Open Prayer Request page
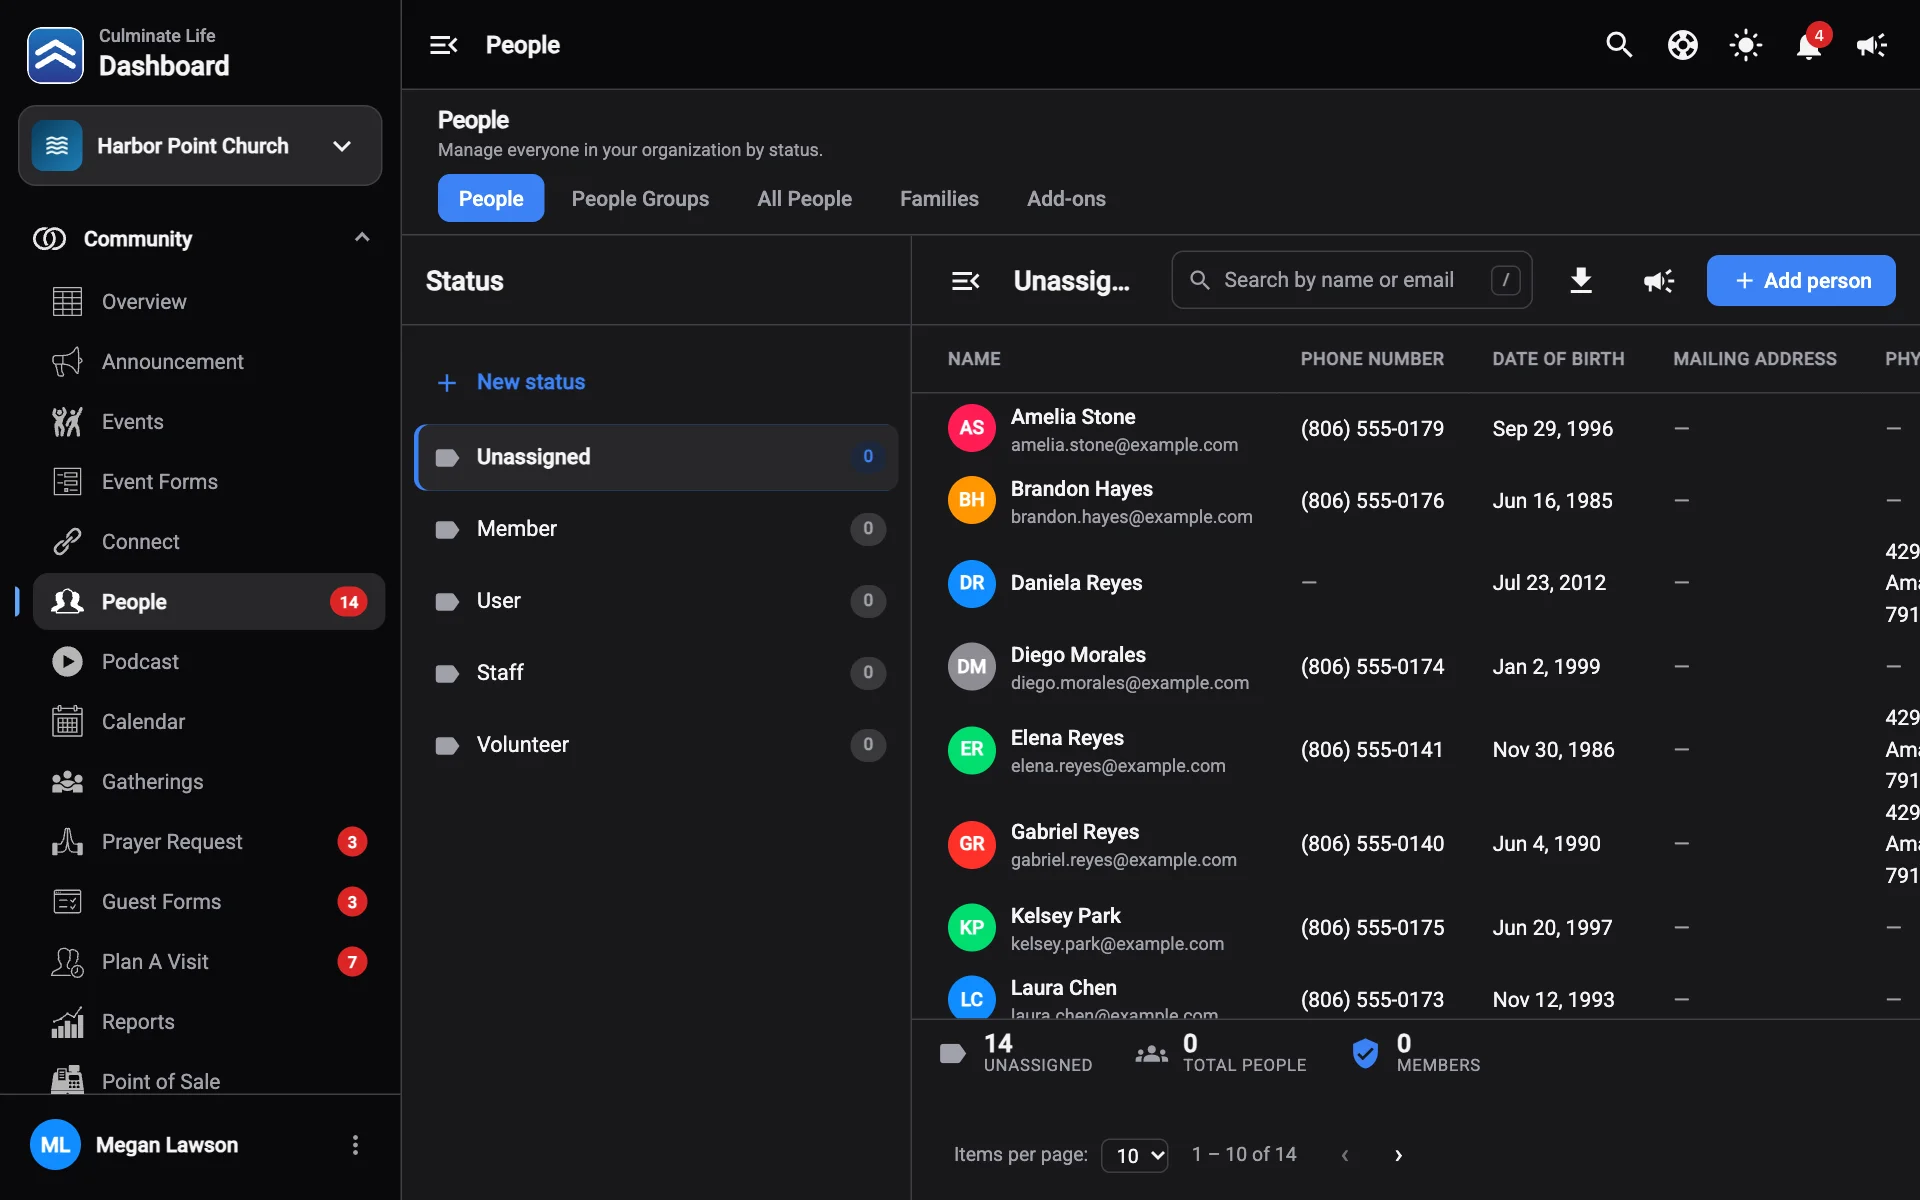 [x=209, y=842]
